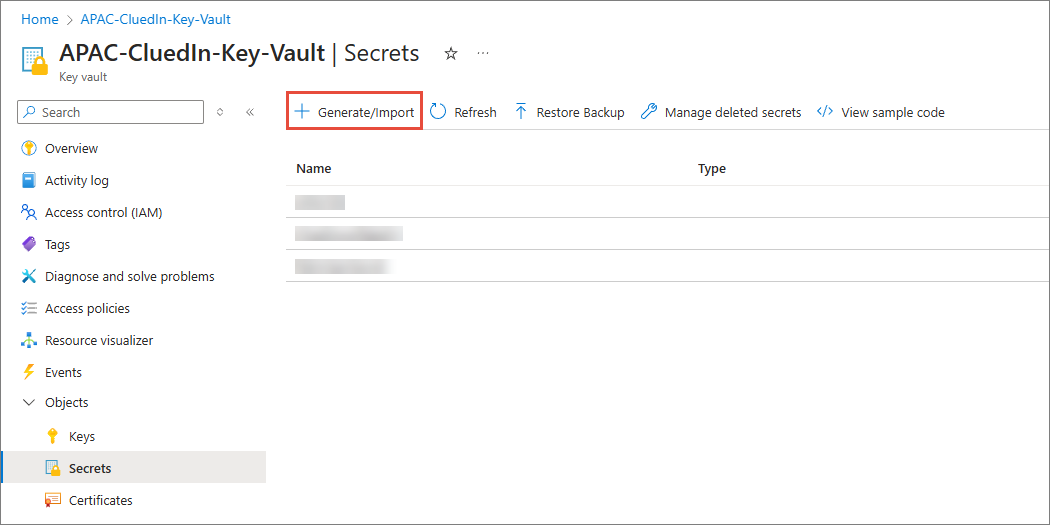Click the Generate/Import button label
The image size is (1050, 525).
pyautogui.click(x=366, y=112)
